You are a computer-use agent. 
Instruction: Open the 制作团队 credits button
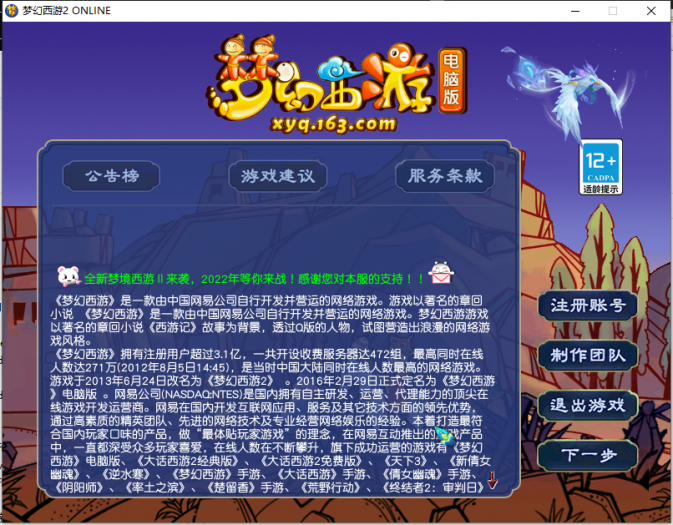pyautogui.click(x=588, y=355)
